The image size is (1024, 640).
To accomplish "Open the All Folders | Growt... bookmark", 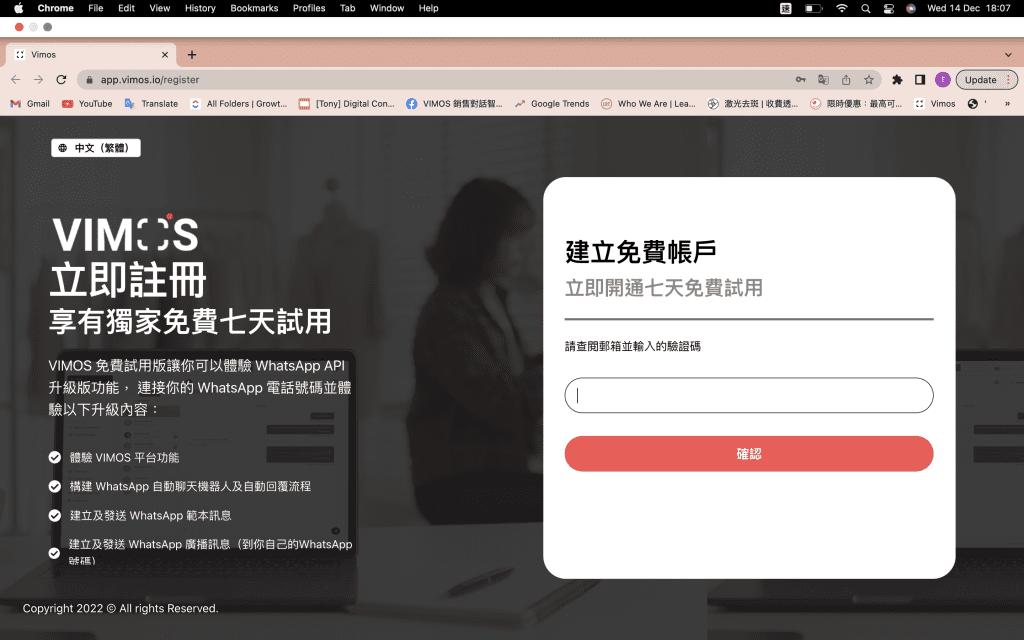I will tap(239, 104).
